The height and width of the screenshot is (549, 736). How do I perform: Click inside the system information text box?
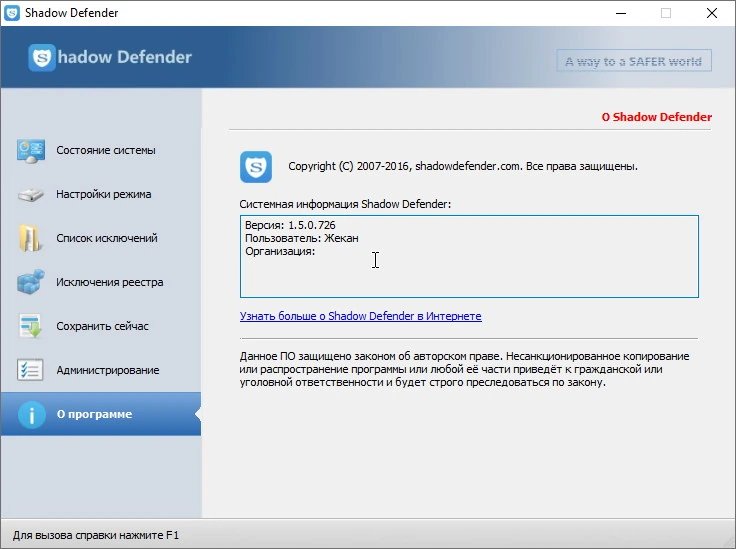click(x=469, y=257)
